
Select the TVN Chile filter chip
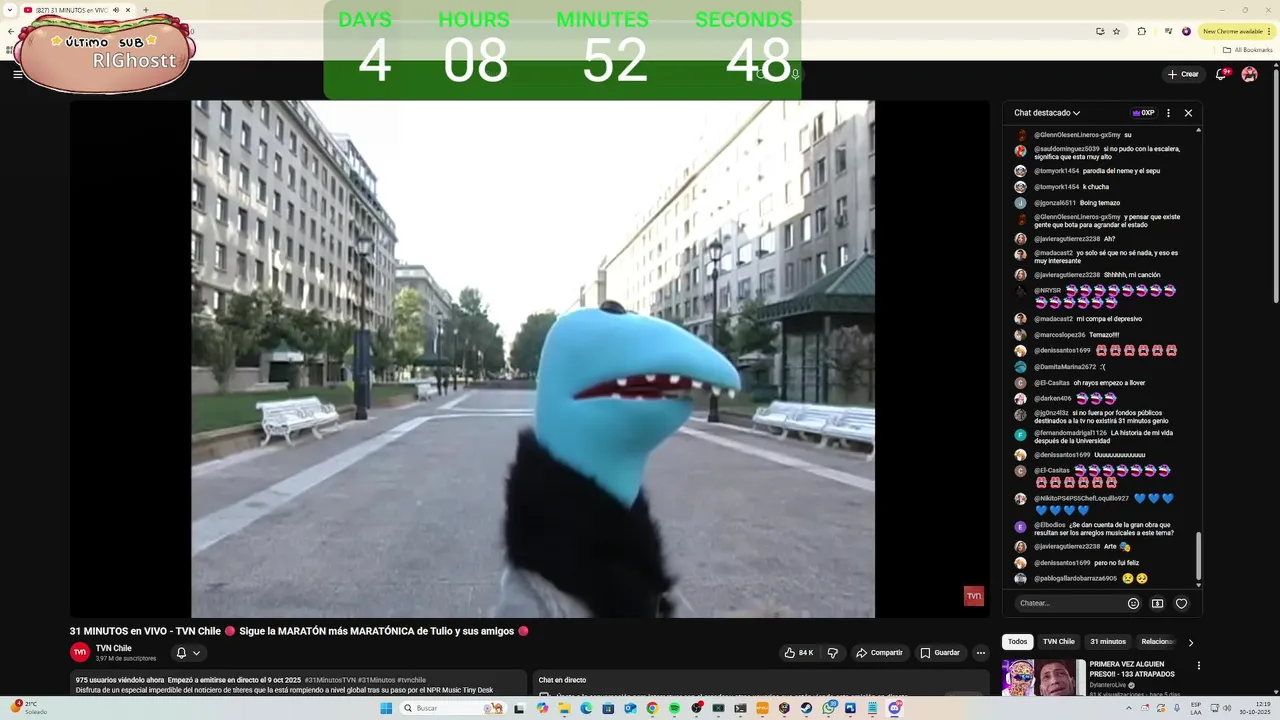click(x=1059, y=642)
